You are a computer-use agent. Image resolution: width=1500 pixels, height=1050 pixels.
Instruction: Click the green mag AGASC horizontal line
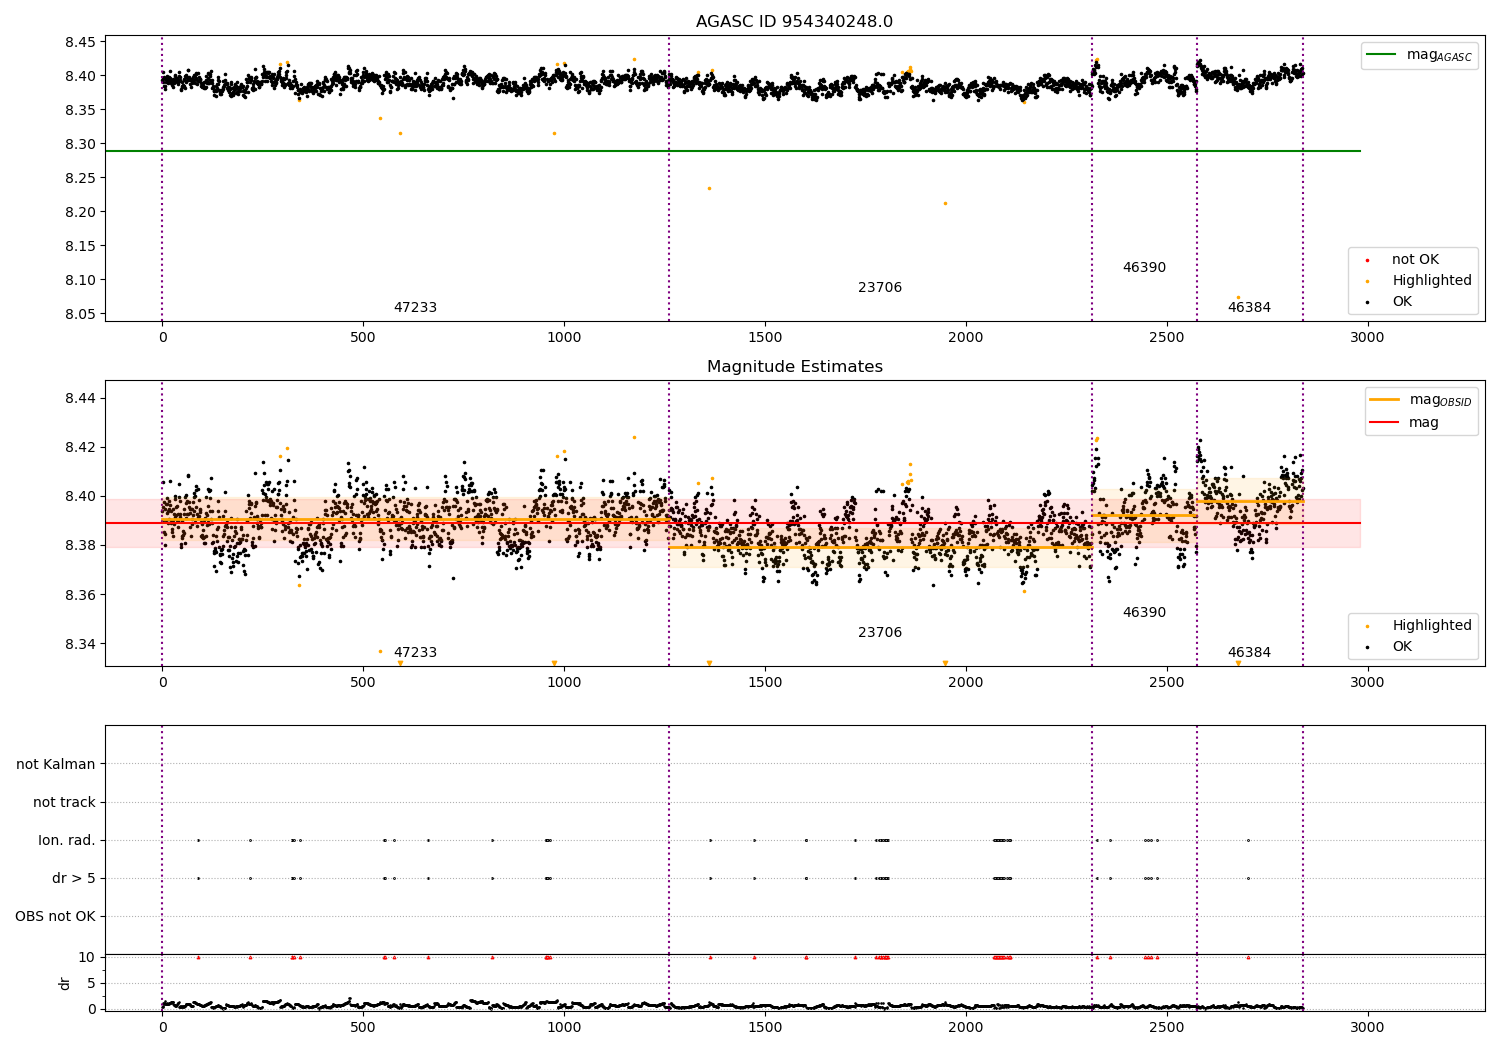pos(732,151)
